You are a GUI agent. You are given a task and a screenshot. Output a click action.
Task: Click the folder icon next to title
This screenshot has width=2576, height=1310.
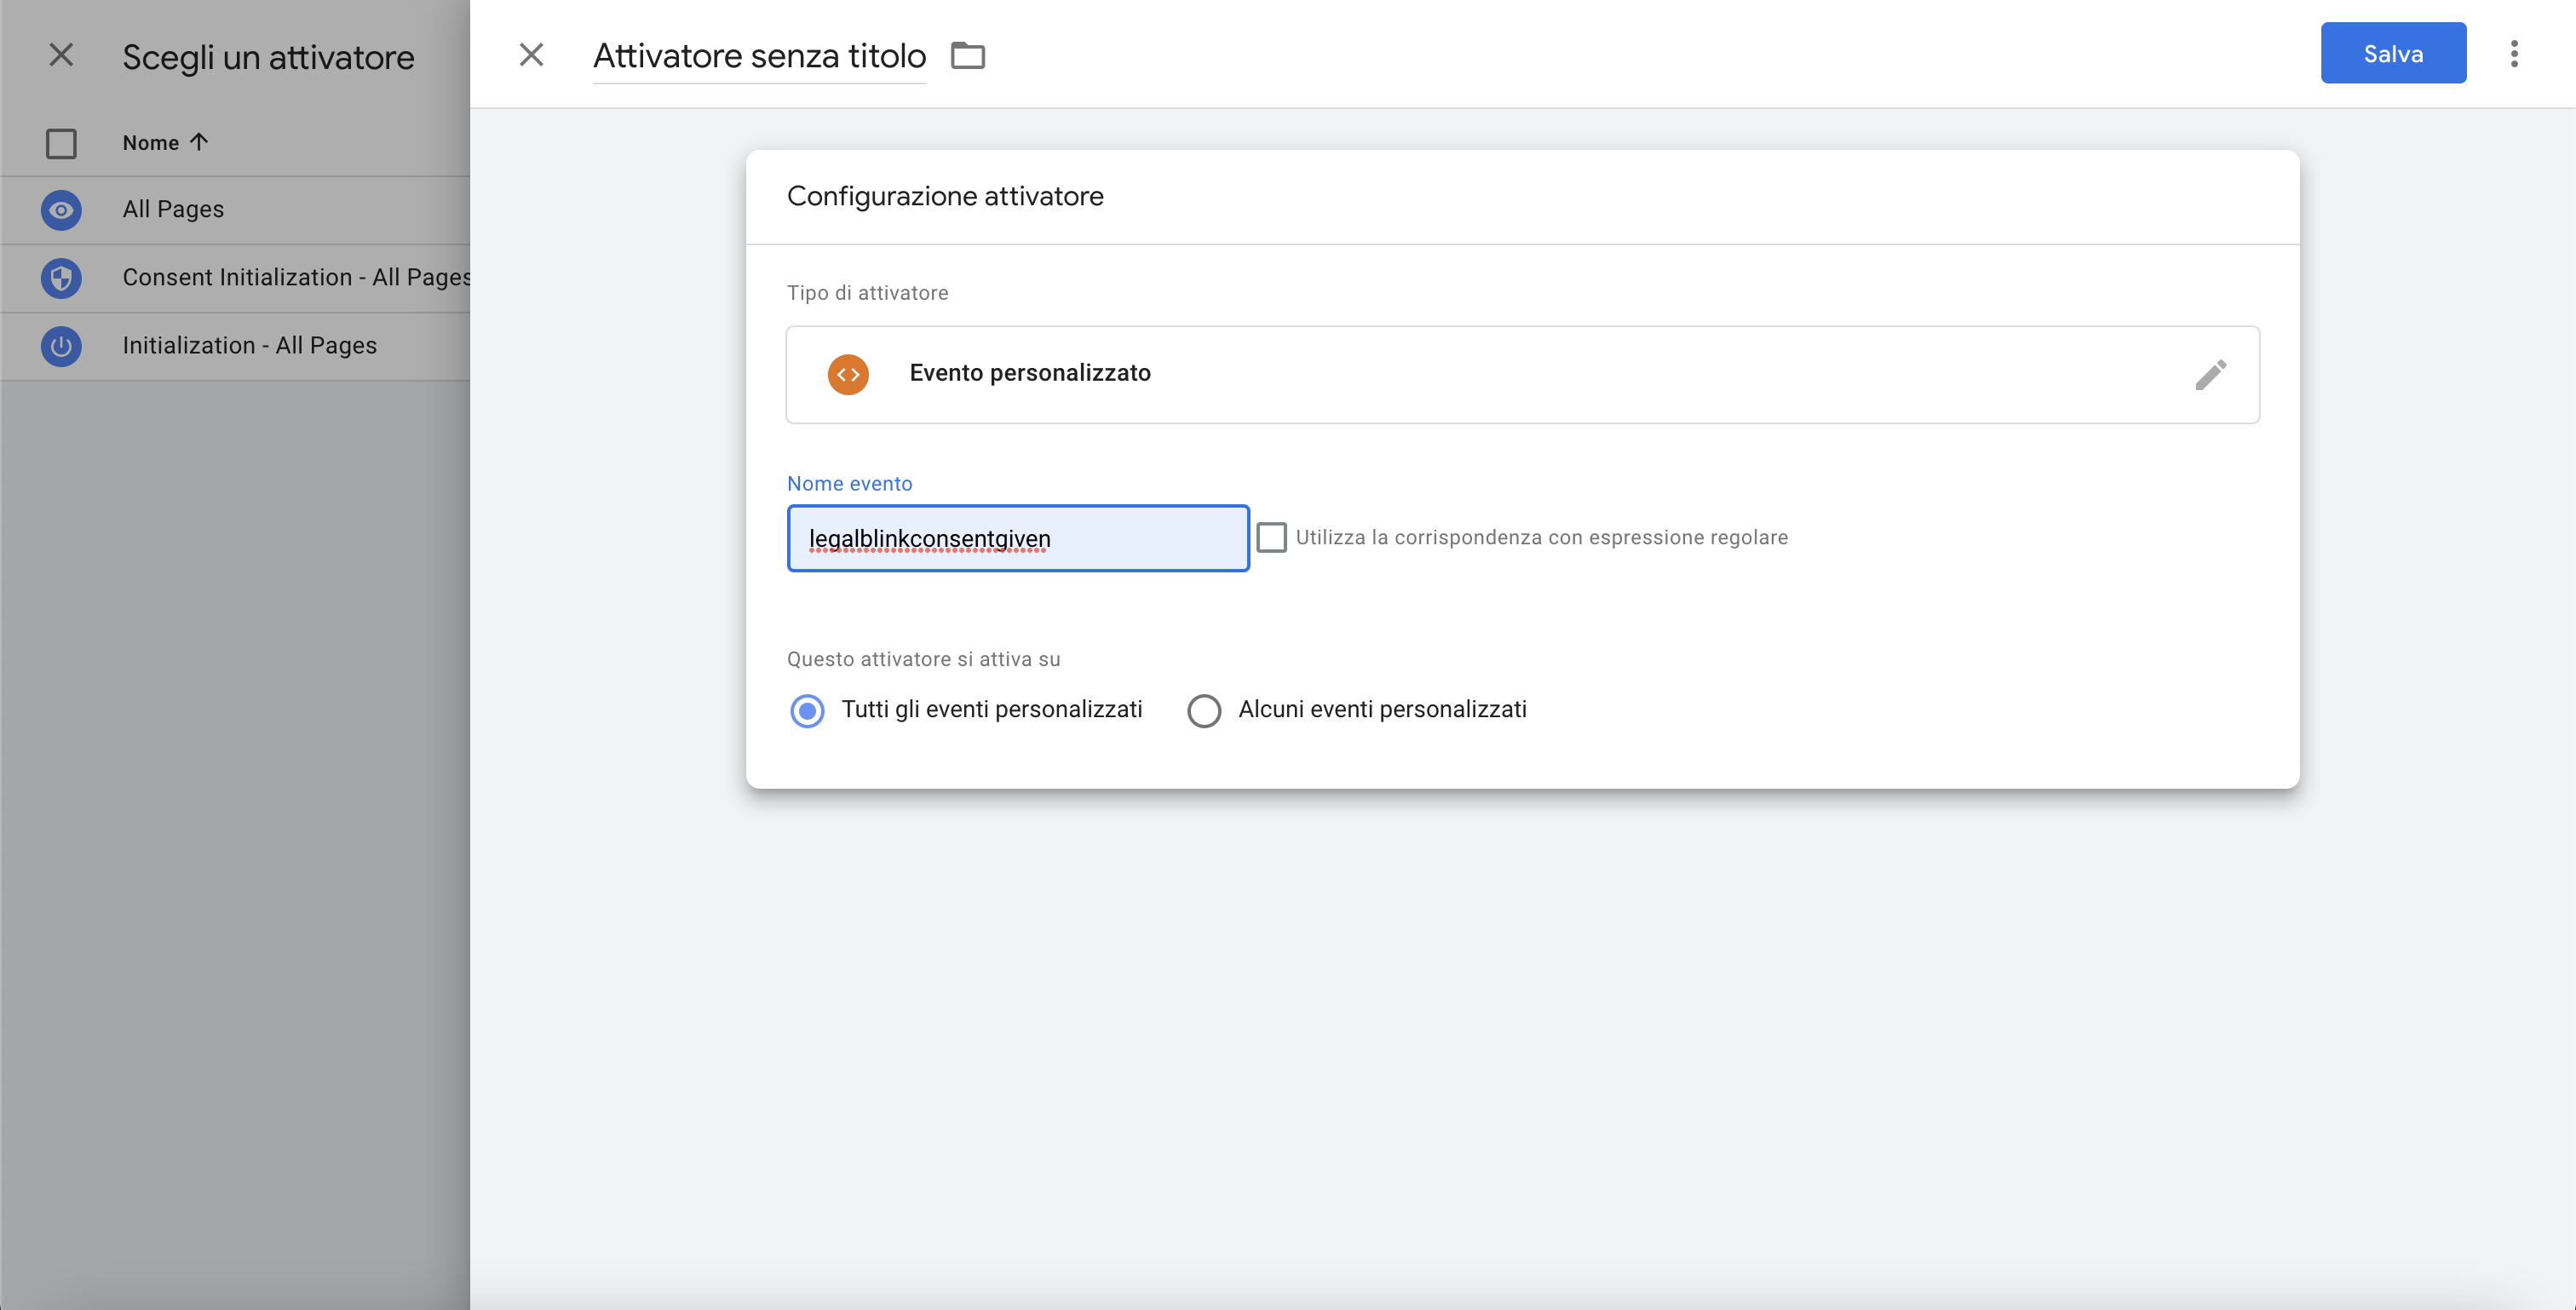click(x=967, y=55)
